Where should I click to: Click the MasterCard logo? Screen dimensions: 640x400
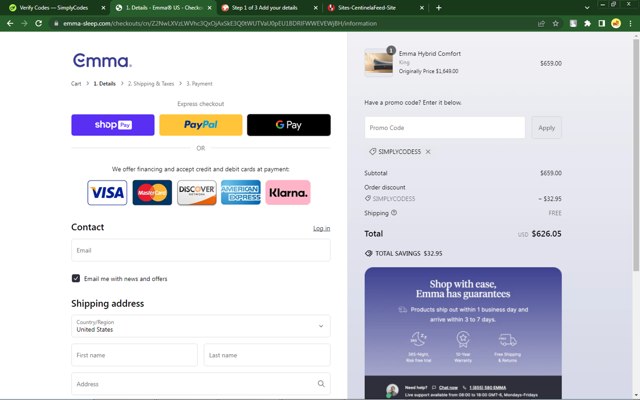click(x=152, y=193)
